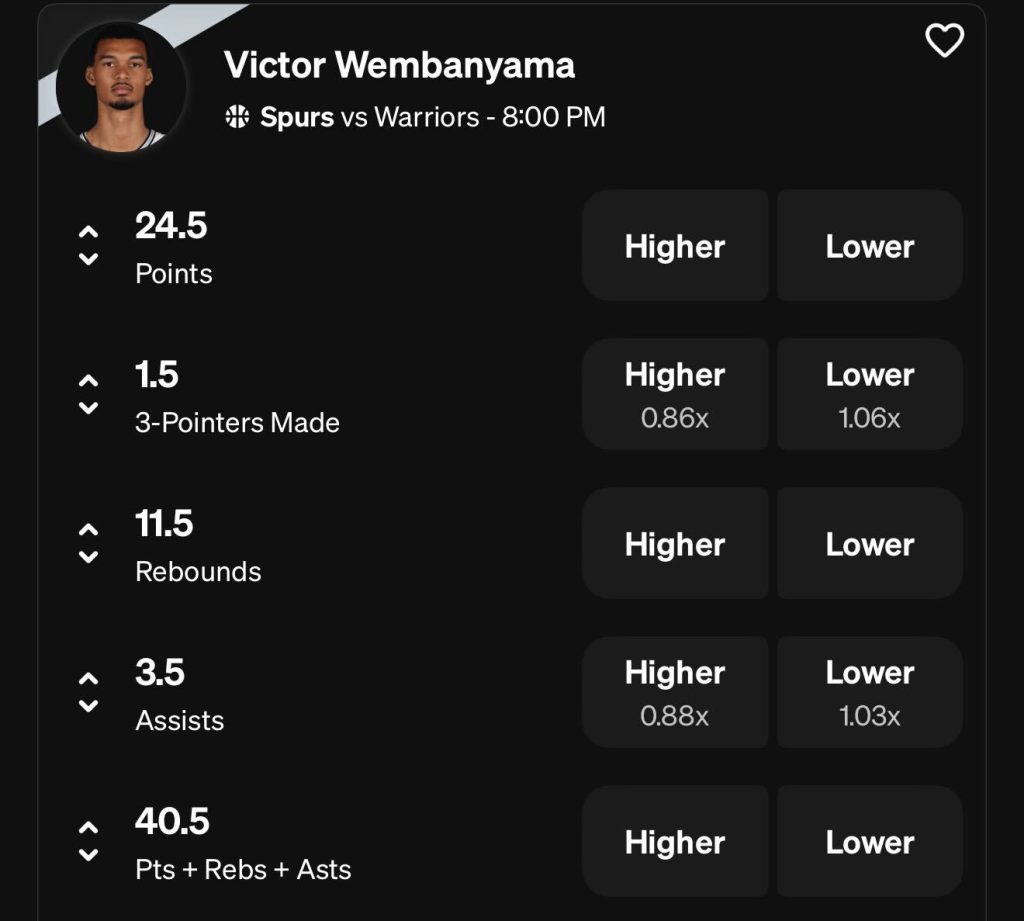This screenshot has height=921, width=1024.
Task: Favorite Victor Wembanyama with heart icon
Action: (x=944, y=41)
